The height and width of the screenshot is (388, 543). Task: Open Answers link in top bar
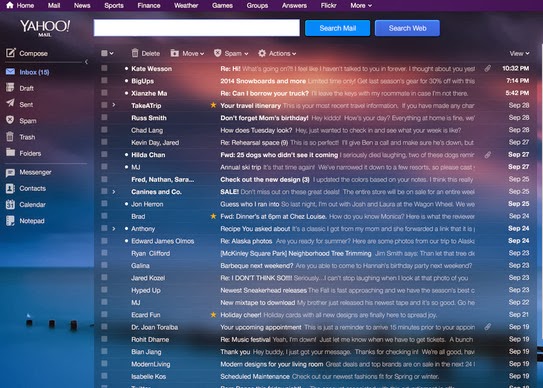click(x=294, y=6)
